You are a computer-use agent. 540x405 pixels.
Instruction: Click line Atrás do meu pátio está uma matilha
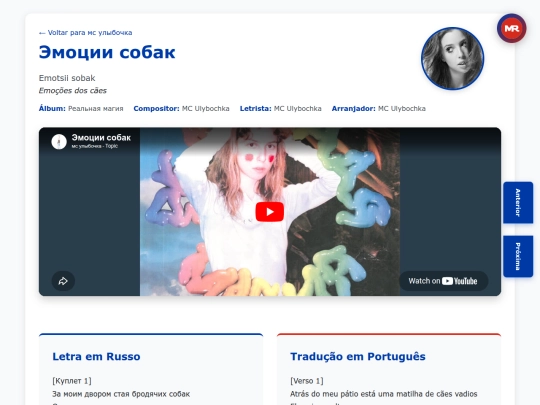point(384,394)
